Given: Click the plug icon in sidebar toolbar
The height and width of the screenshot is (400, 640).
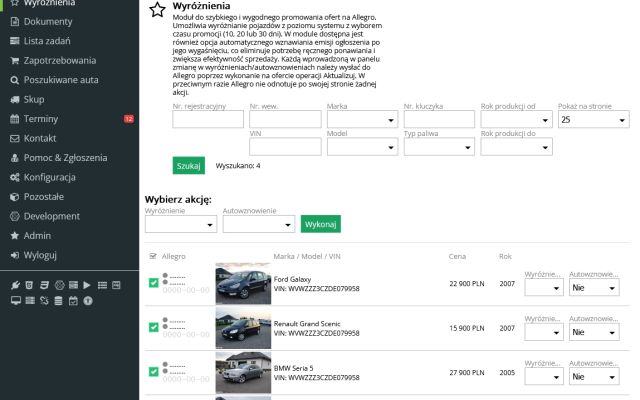Looking at the screenshot, I should click(15, 285).
